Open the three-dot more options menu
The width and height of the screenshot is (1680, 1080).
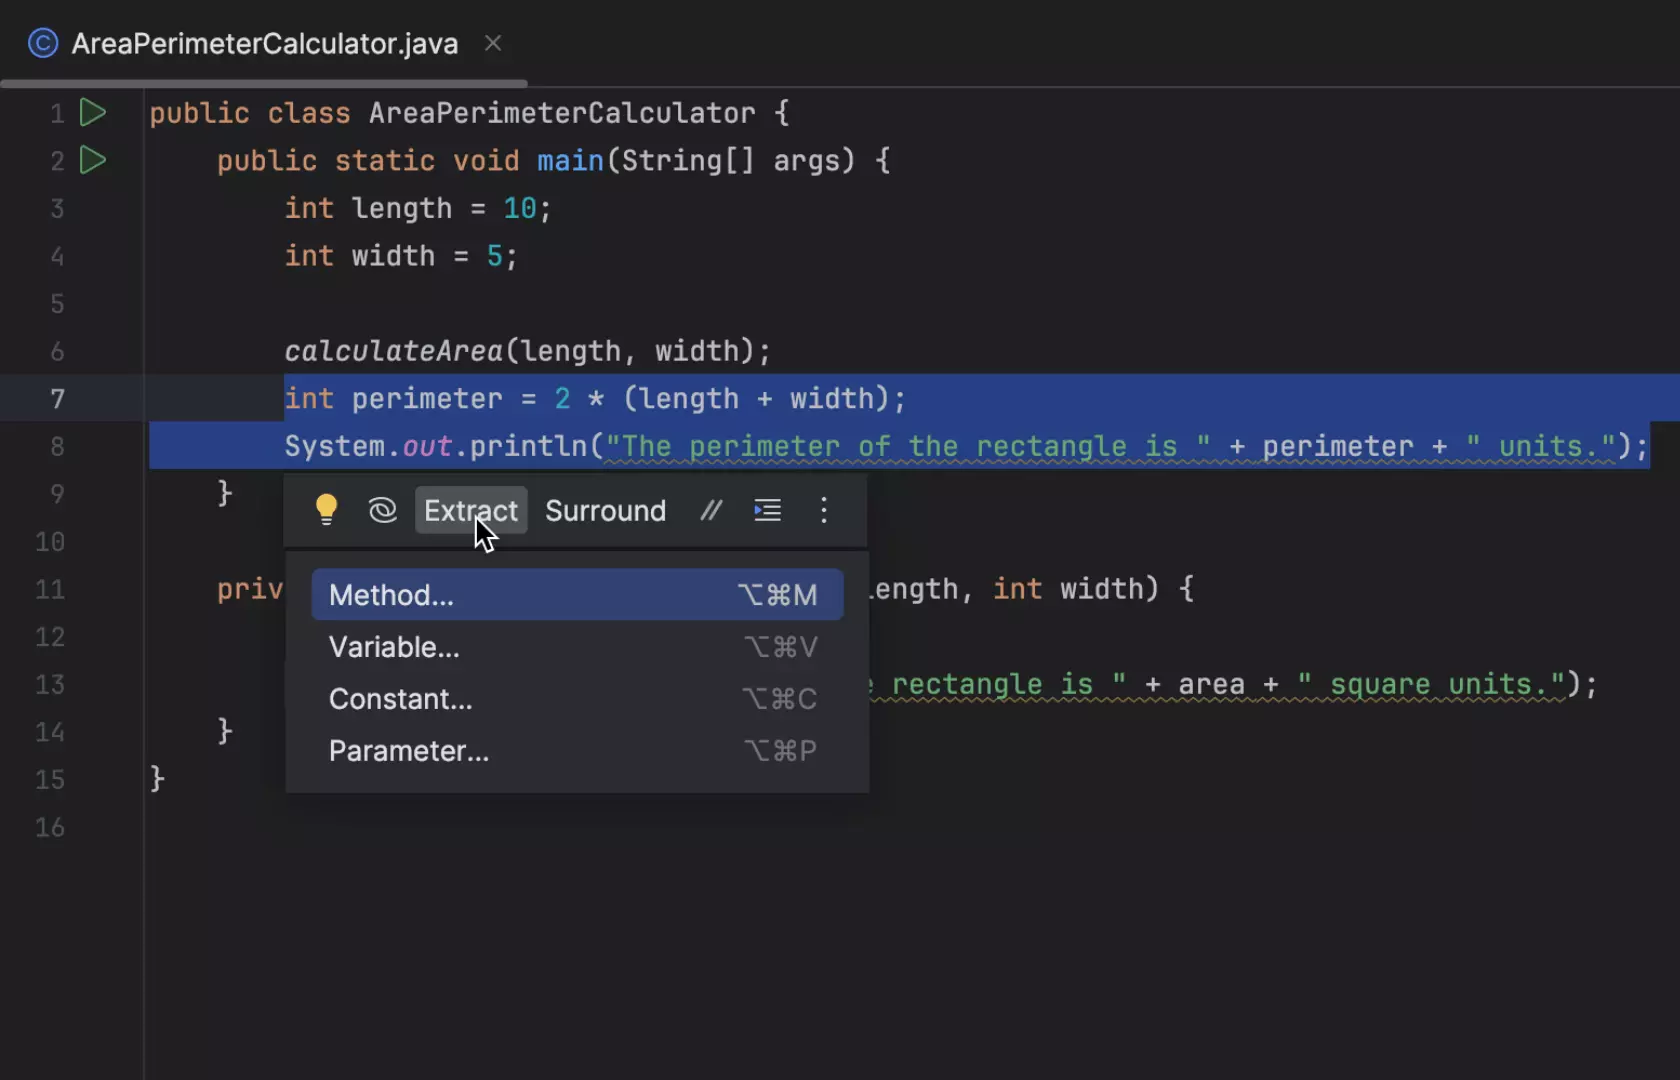823,510
